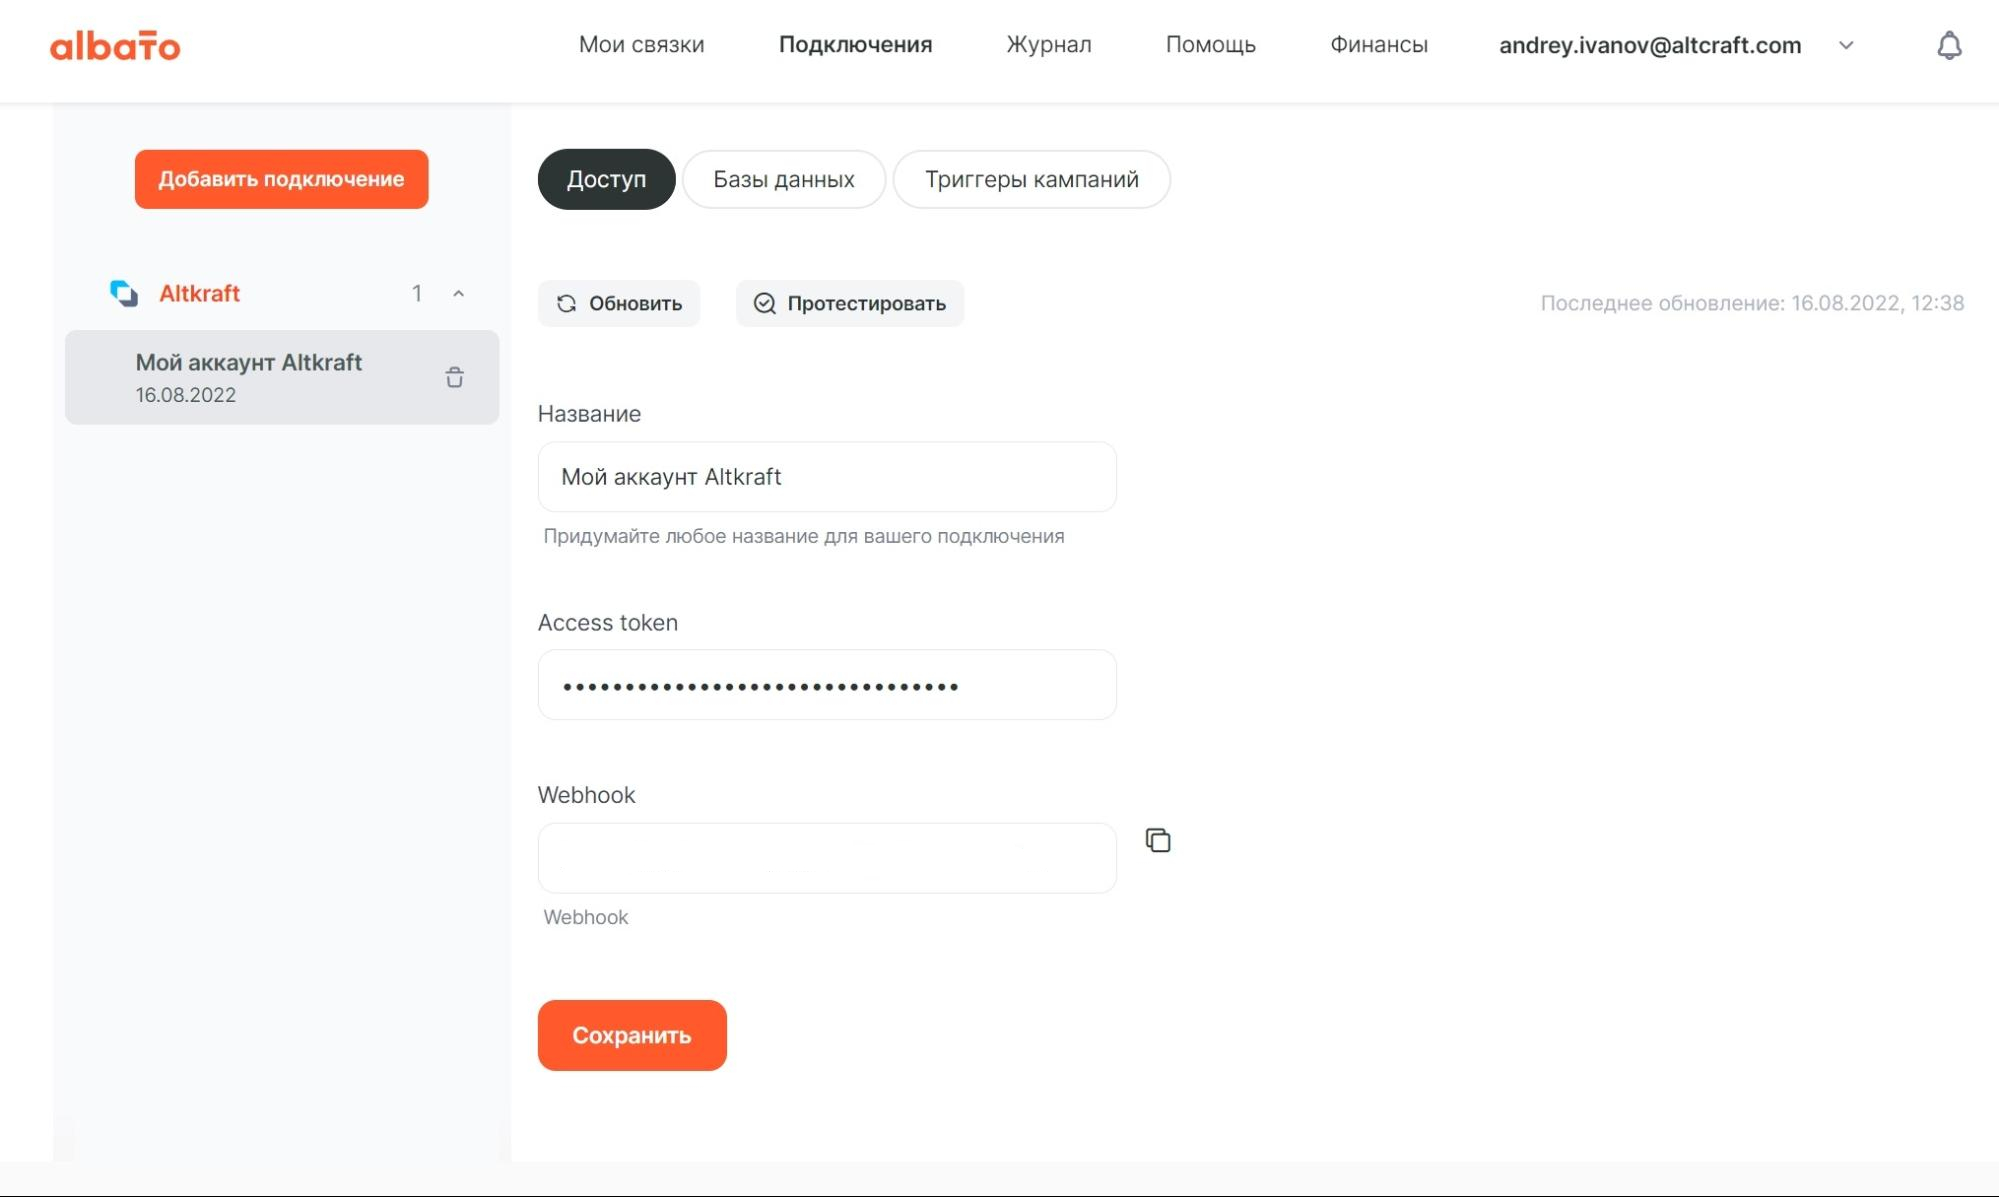This screenshot has width=1999, height=1197.
Task: Click the connection count 1 beside Altkraft
Action: click(416, 293)
